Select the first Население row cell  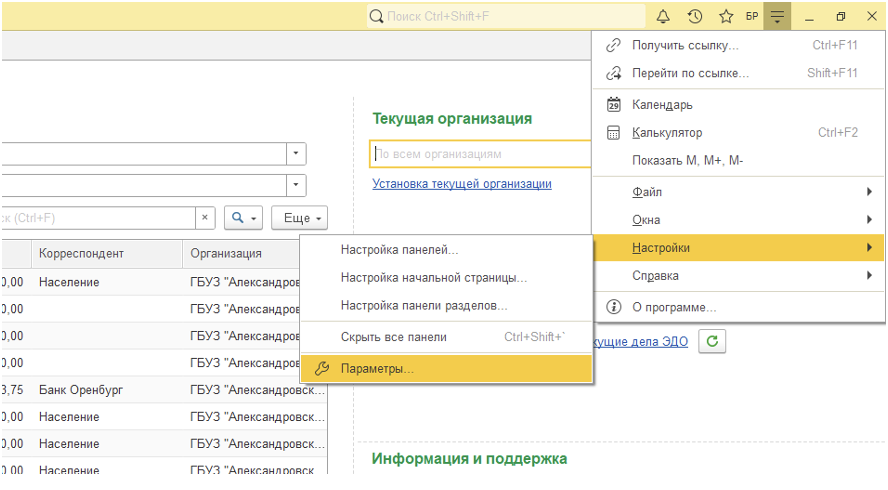pos(107,282)
